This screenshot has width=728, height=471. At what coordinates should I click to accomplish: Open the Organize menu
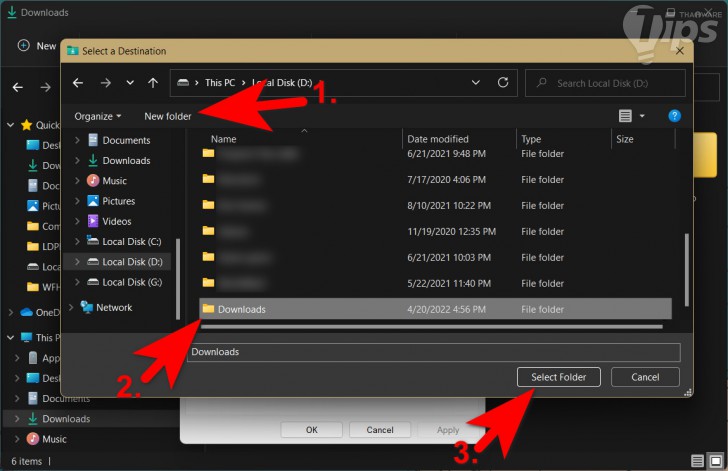(98, 116)
